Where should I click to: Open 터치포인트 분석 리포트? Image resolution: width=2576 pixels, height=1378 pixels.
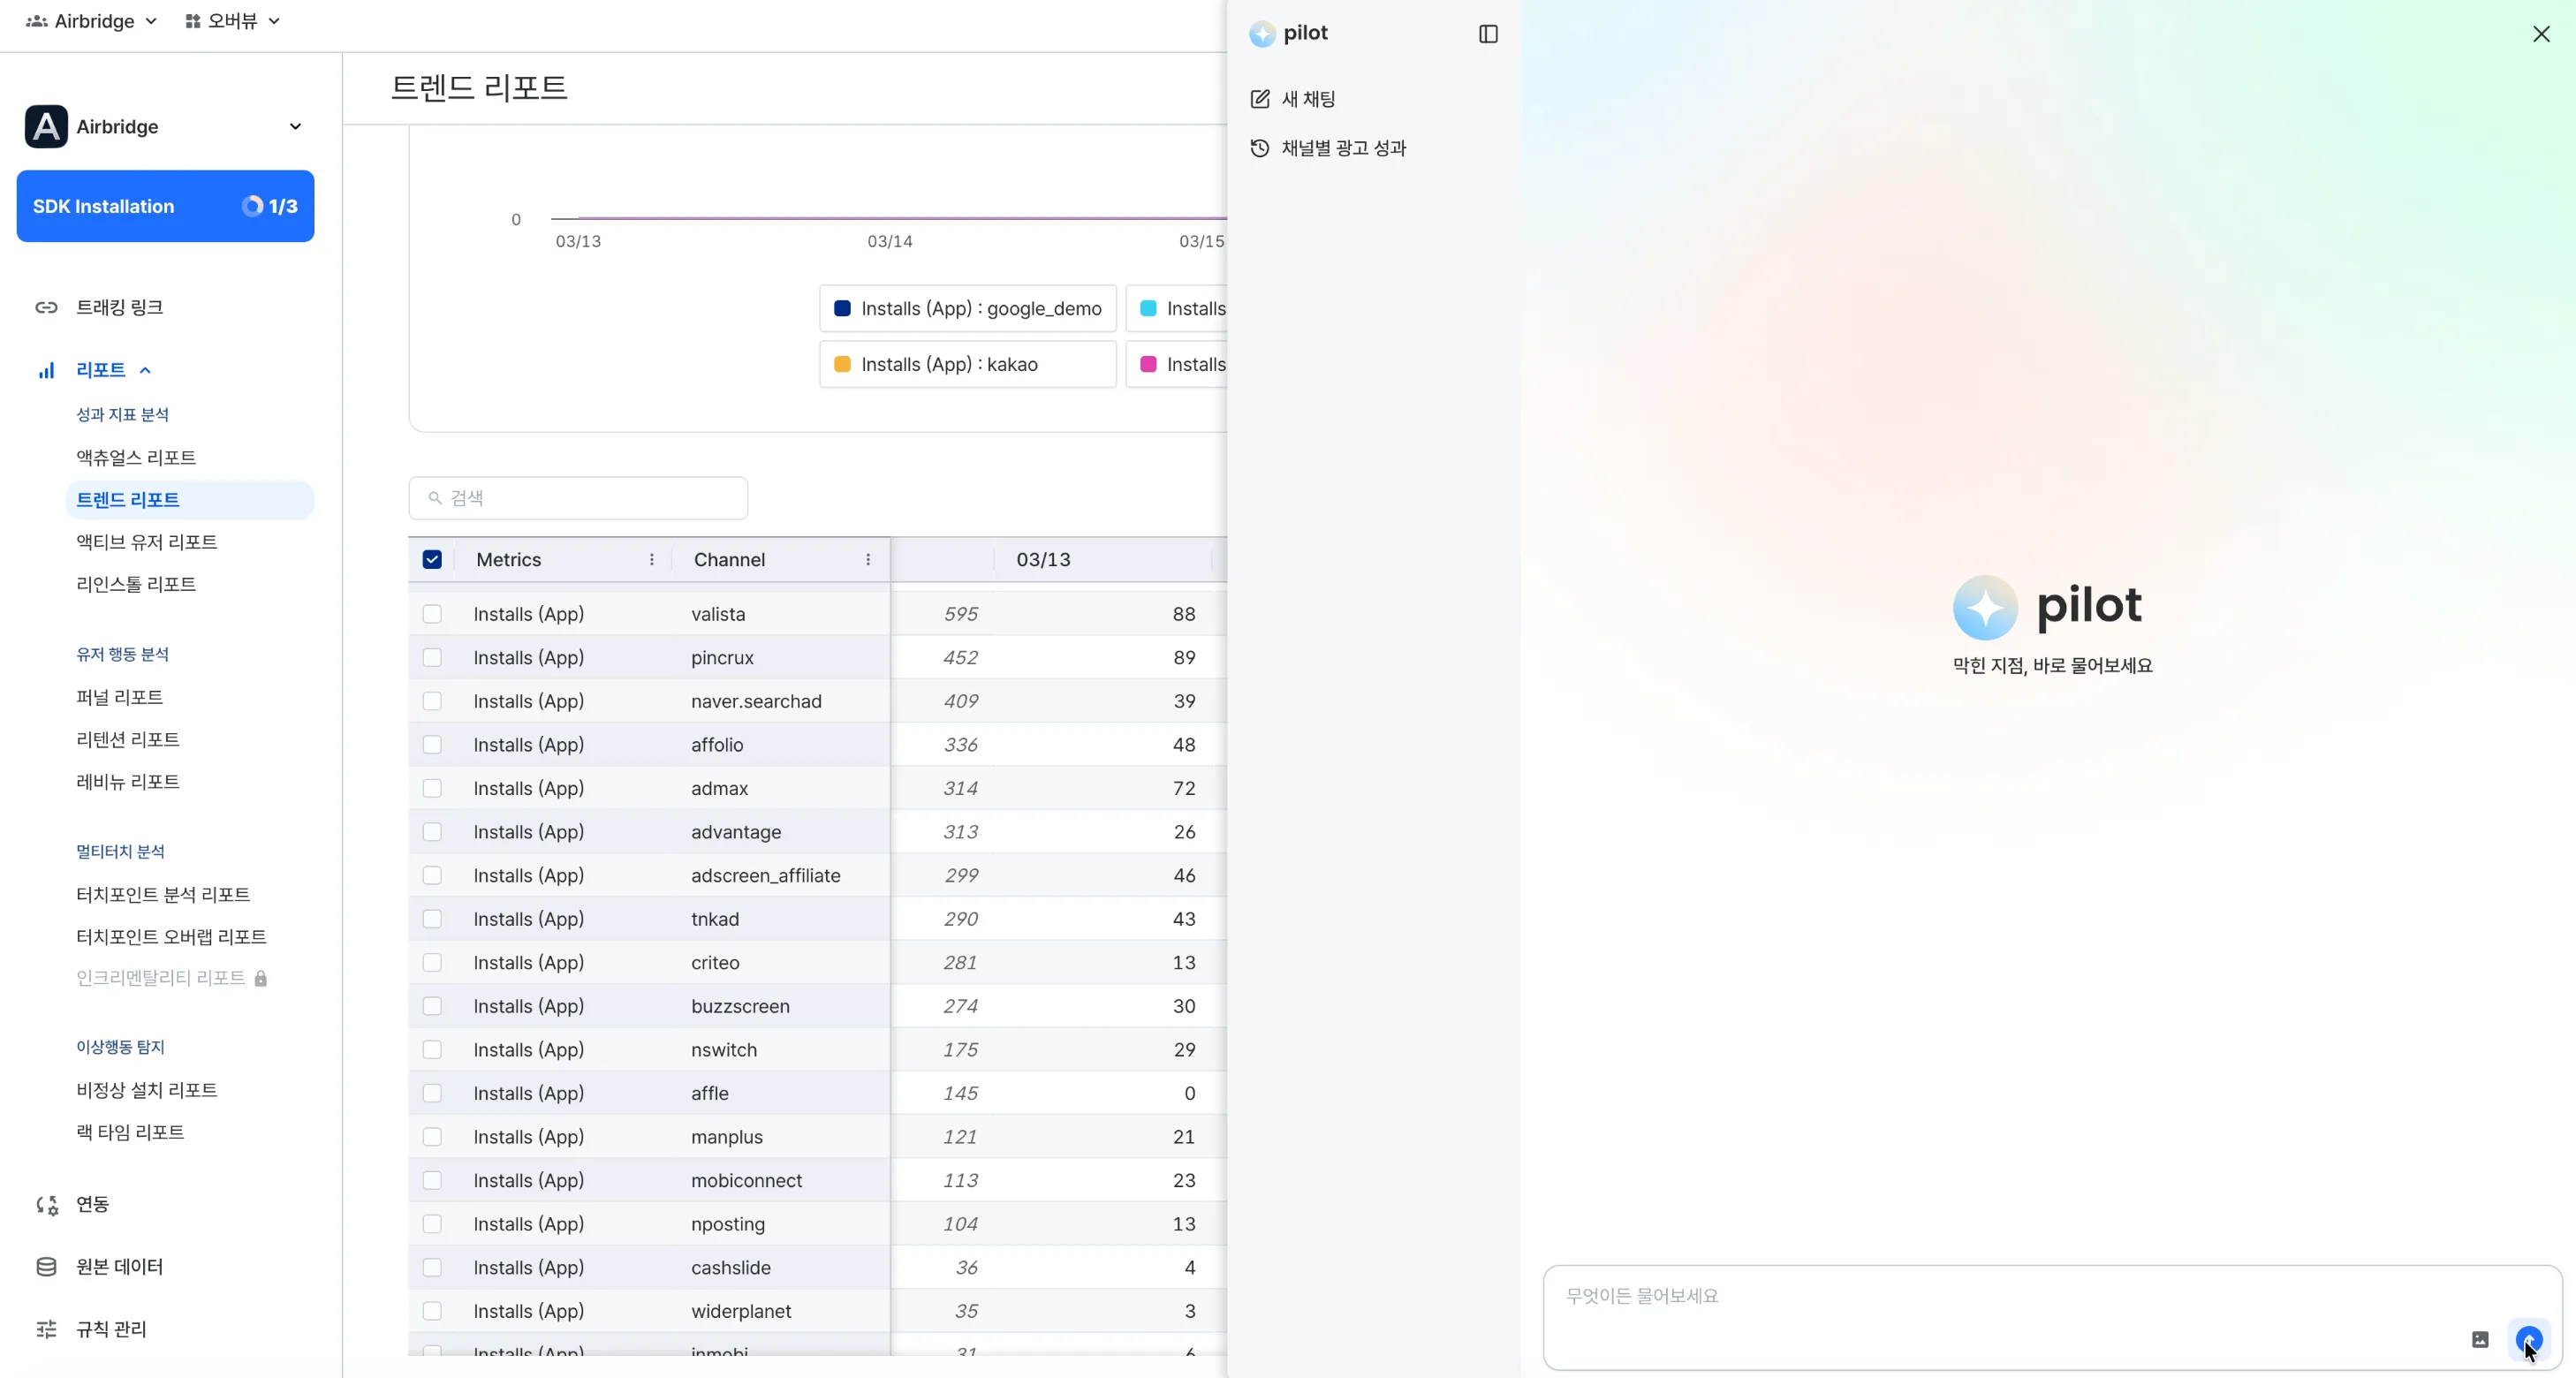pyautogui.click(x=163, y=894)
